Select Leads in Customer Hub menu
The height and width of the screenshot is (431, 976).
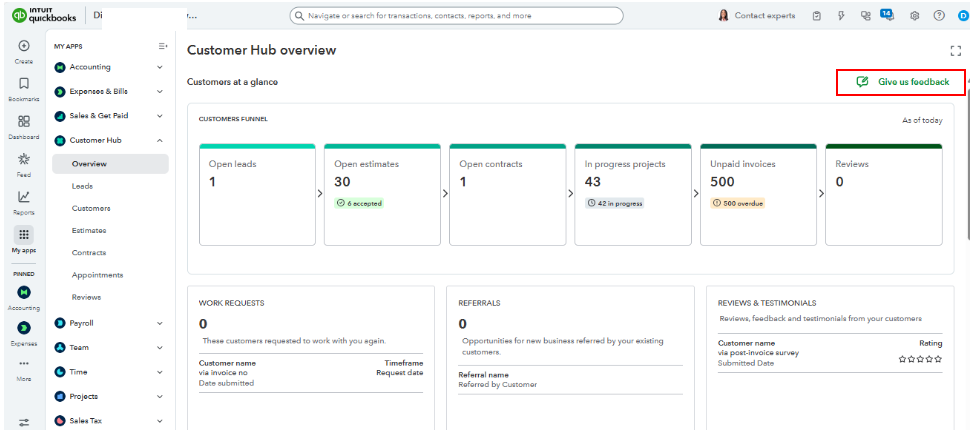[x=83, y=186]
